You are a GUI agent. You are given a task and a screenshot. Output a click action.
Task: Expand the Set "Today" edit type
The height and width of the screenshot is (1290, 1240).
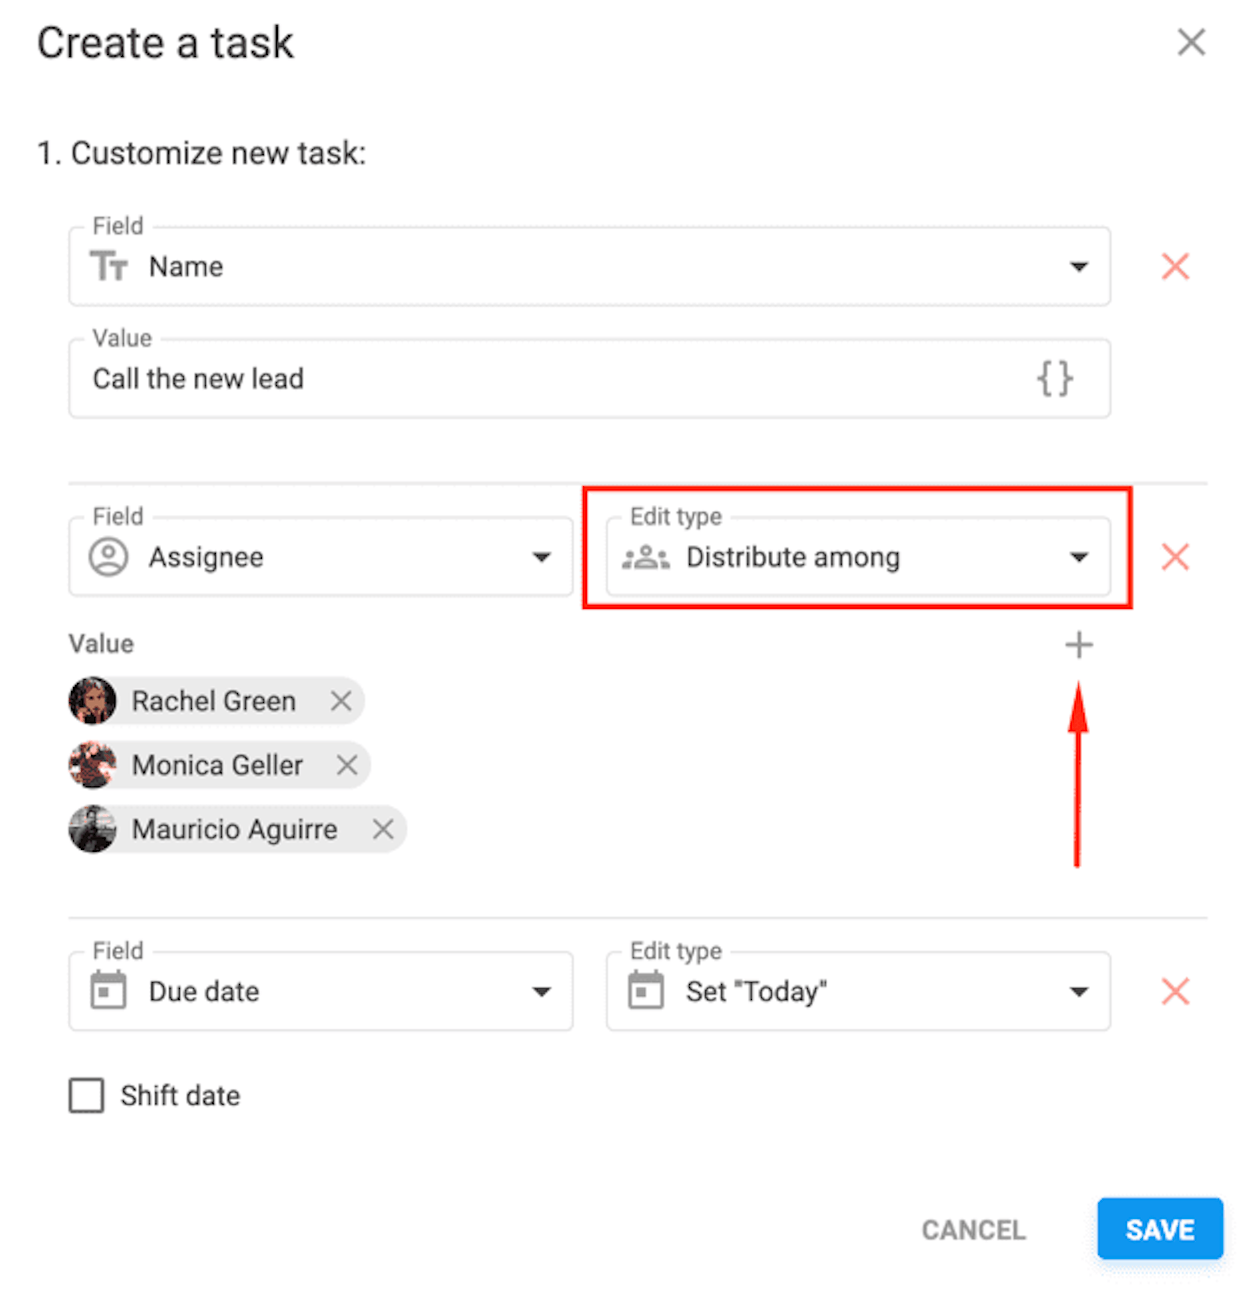tap(858, 991)
